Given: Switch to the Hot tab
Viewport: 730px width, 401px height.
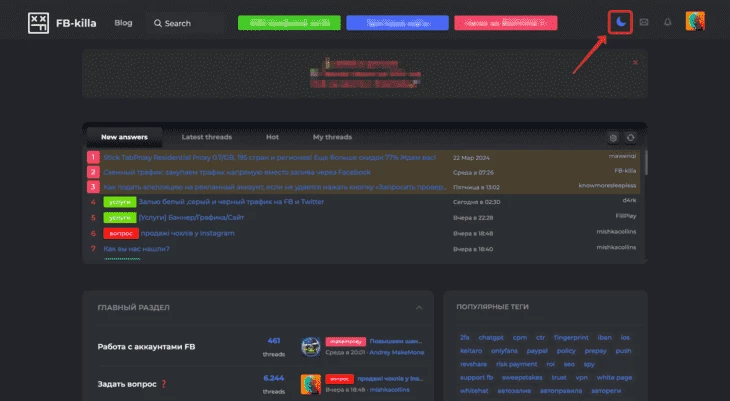Looking at the screenshot, I should pyautogui.click(x=272, y=137).
